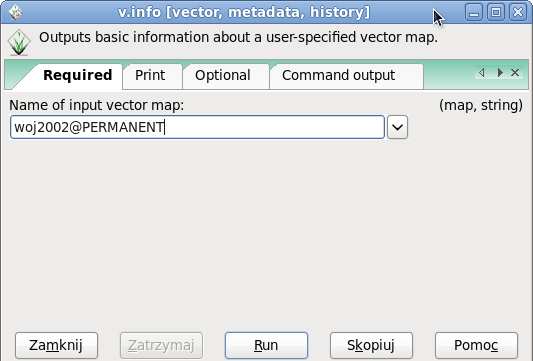This screenshot has width=533, height=361.
Task: Click the Skopiuj button
Action: tap(371, 345)
